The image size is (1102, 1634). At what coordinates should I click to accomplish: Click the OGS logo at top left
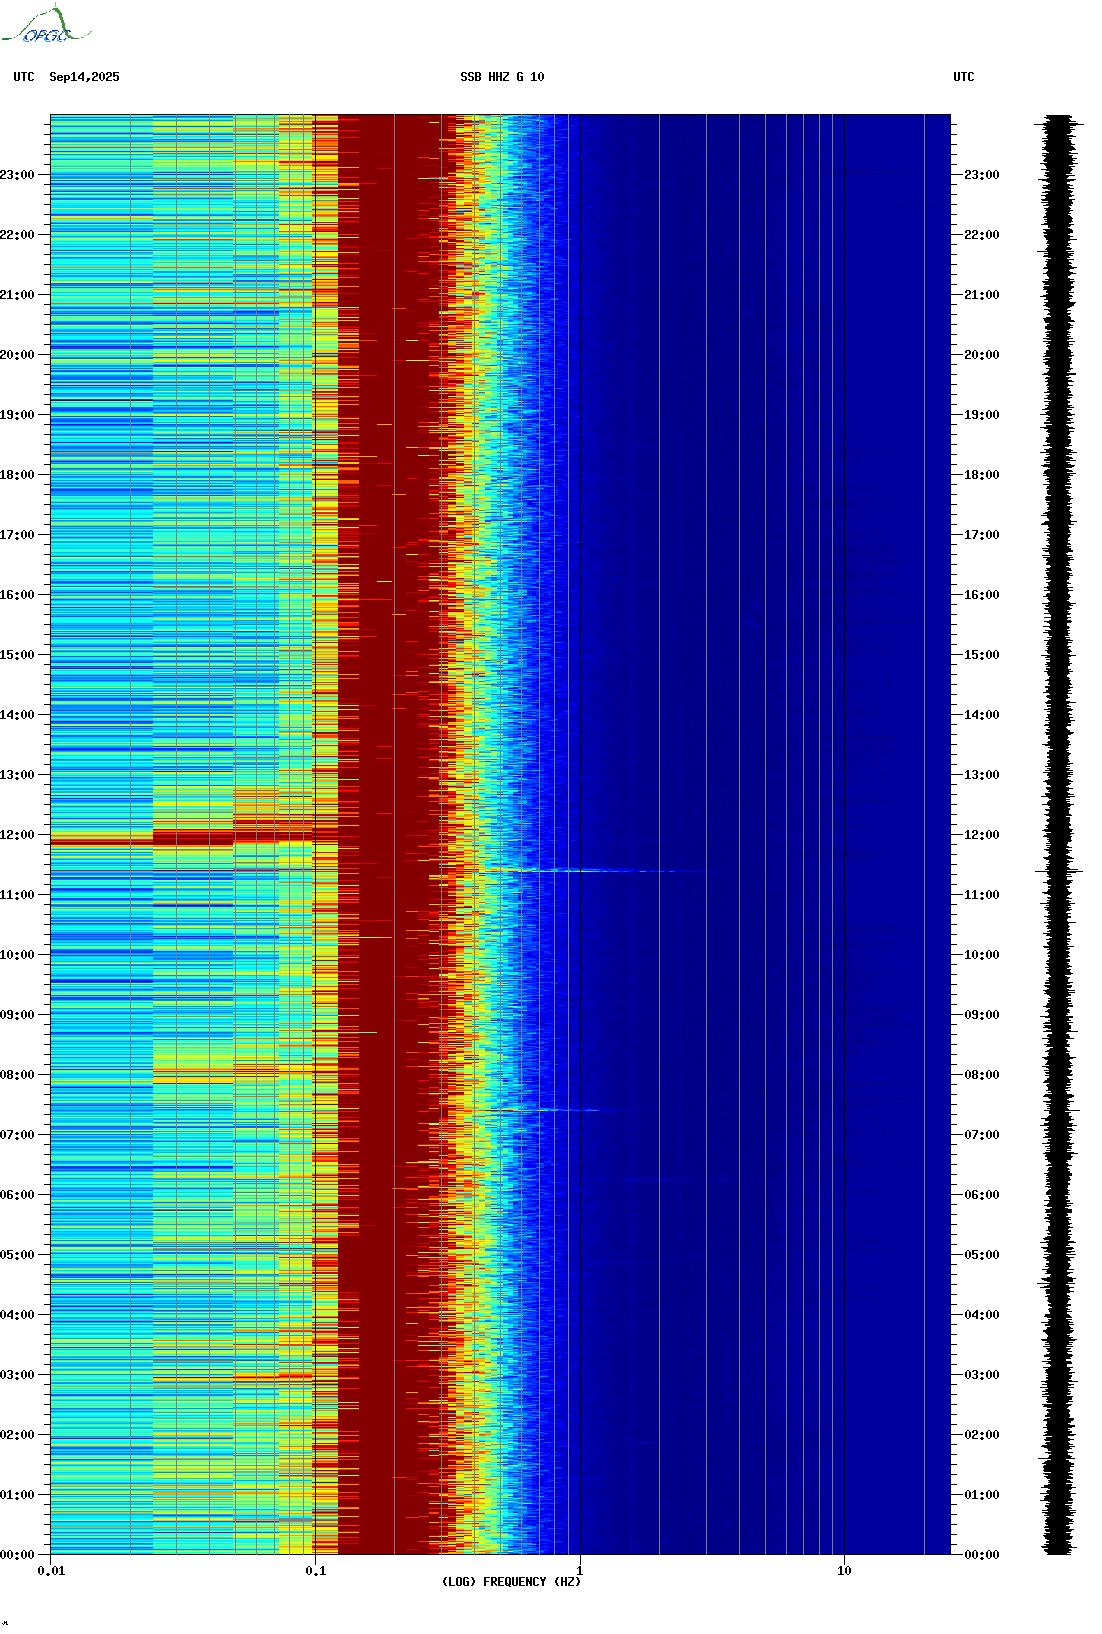click(45, 25)
